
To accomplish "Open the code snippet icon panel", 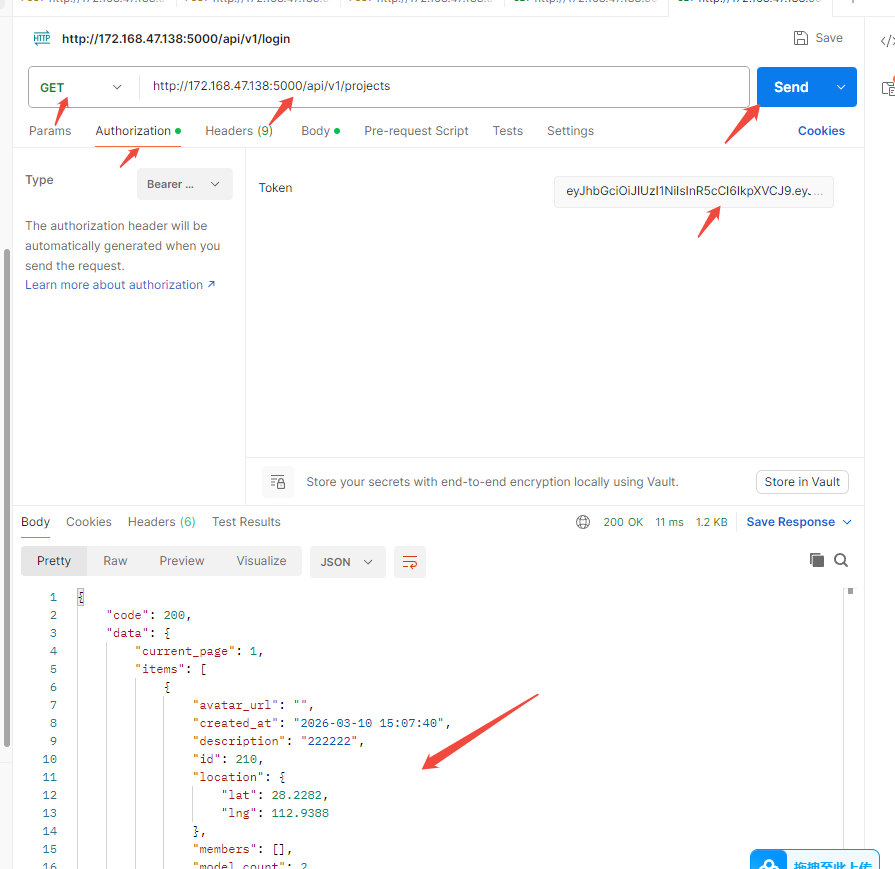I will [x=886, y=41].
